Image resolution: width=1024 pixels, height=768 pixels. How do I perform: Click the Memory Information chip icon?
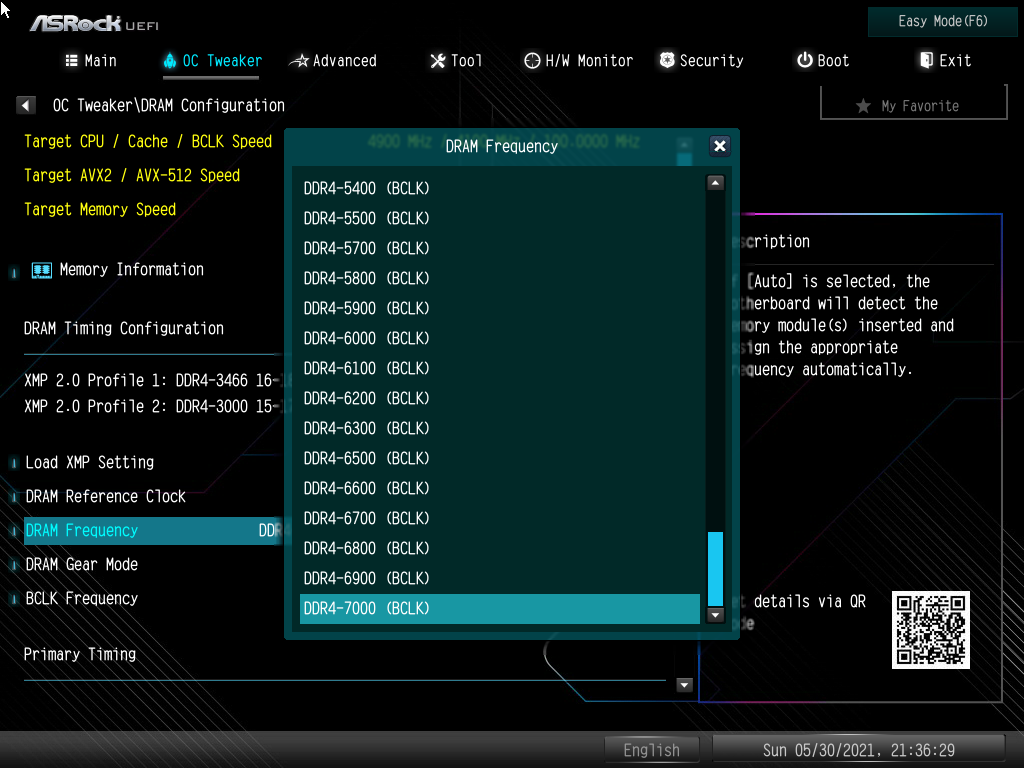click(41, 270)
